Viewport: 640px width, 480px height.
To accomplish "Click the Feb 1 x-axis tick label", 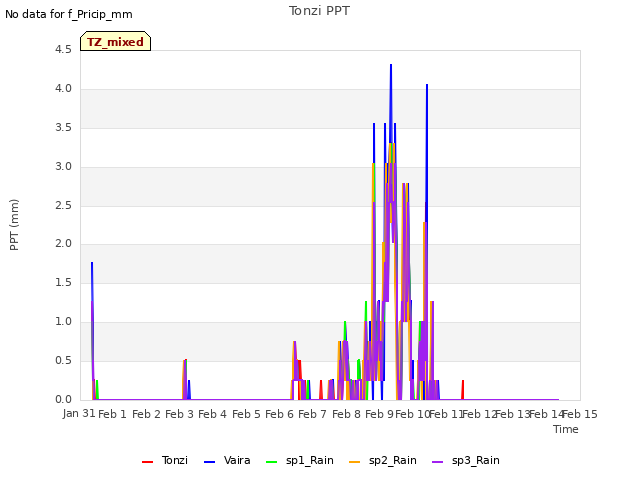I will pos(112,414).
